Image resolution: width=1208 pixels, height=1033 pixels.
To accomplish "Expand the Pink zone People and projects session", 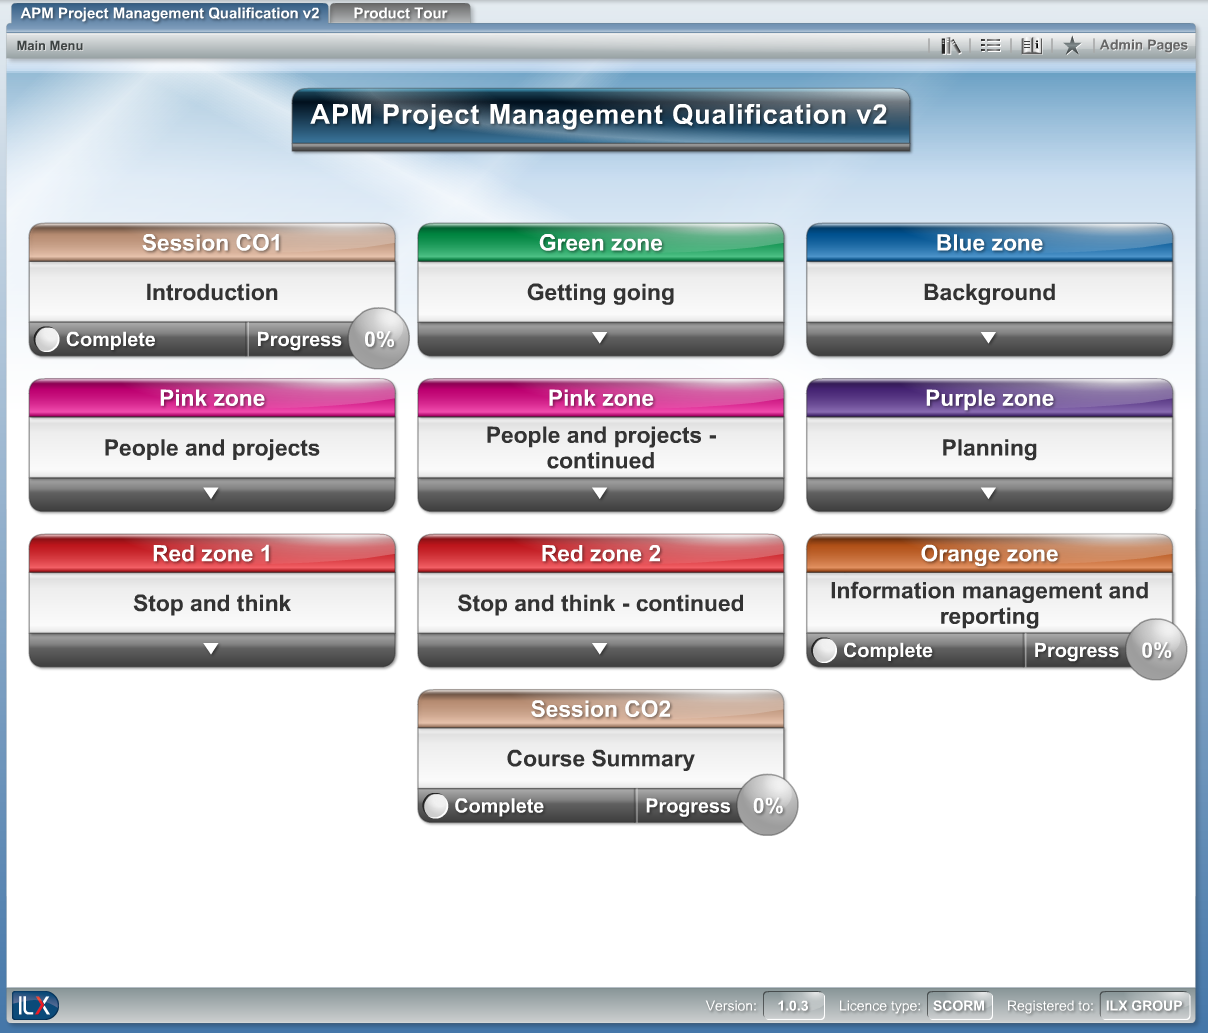I will tap(211, 493).
